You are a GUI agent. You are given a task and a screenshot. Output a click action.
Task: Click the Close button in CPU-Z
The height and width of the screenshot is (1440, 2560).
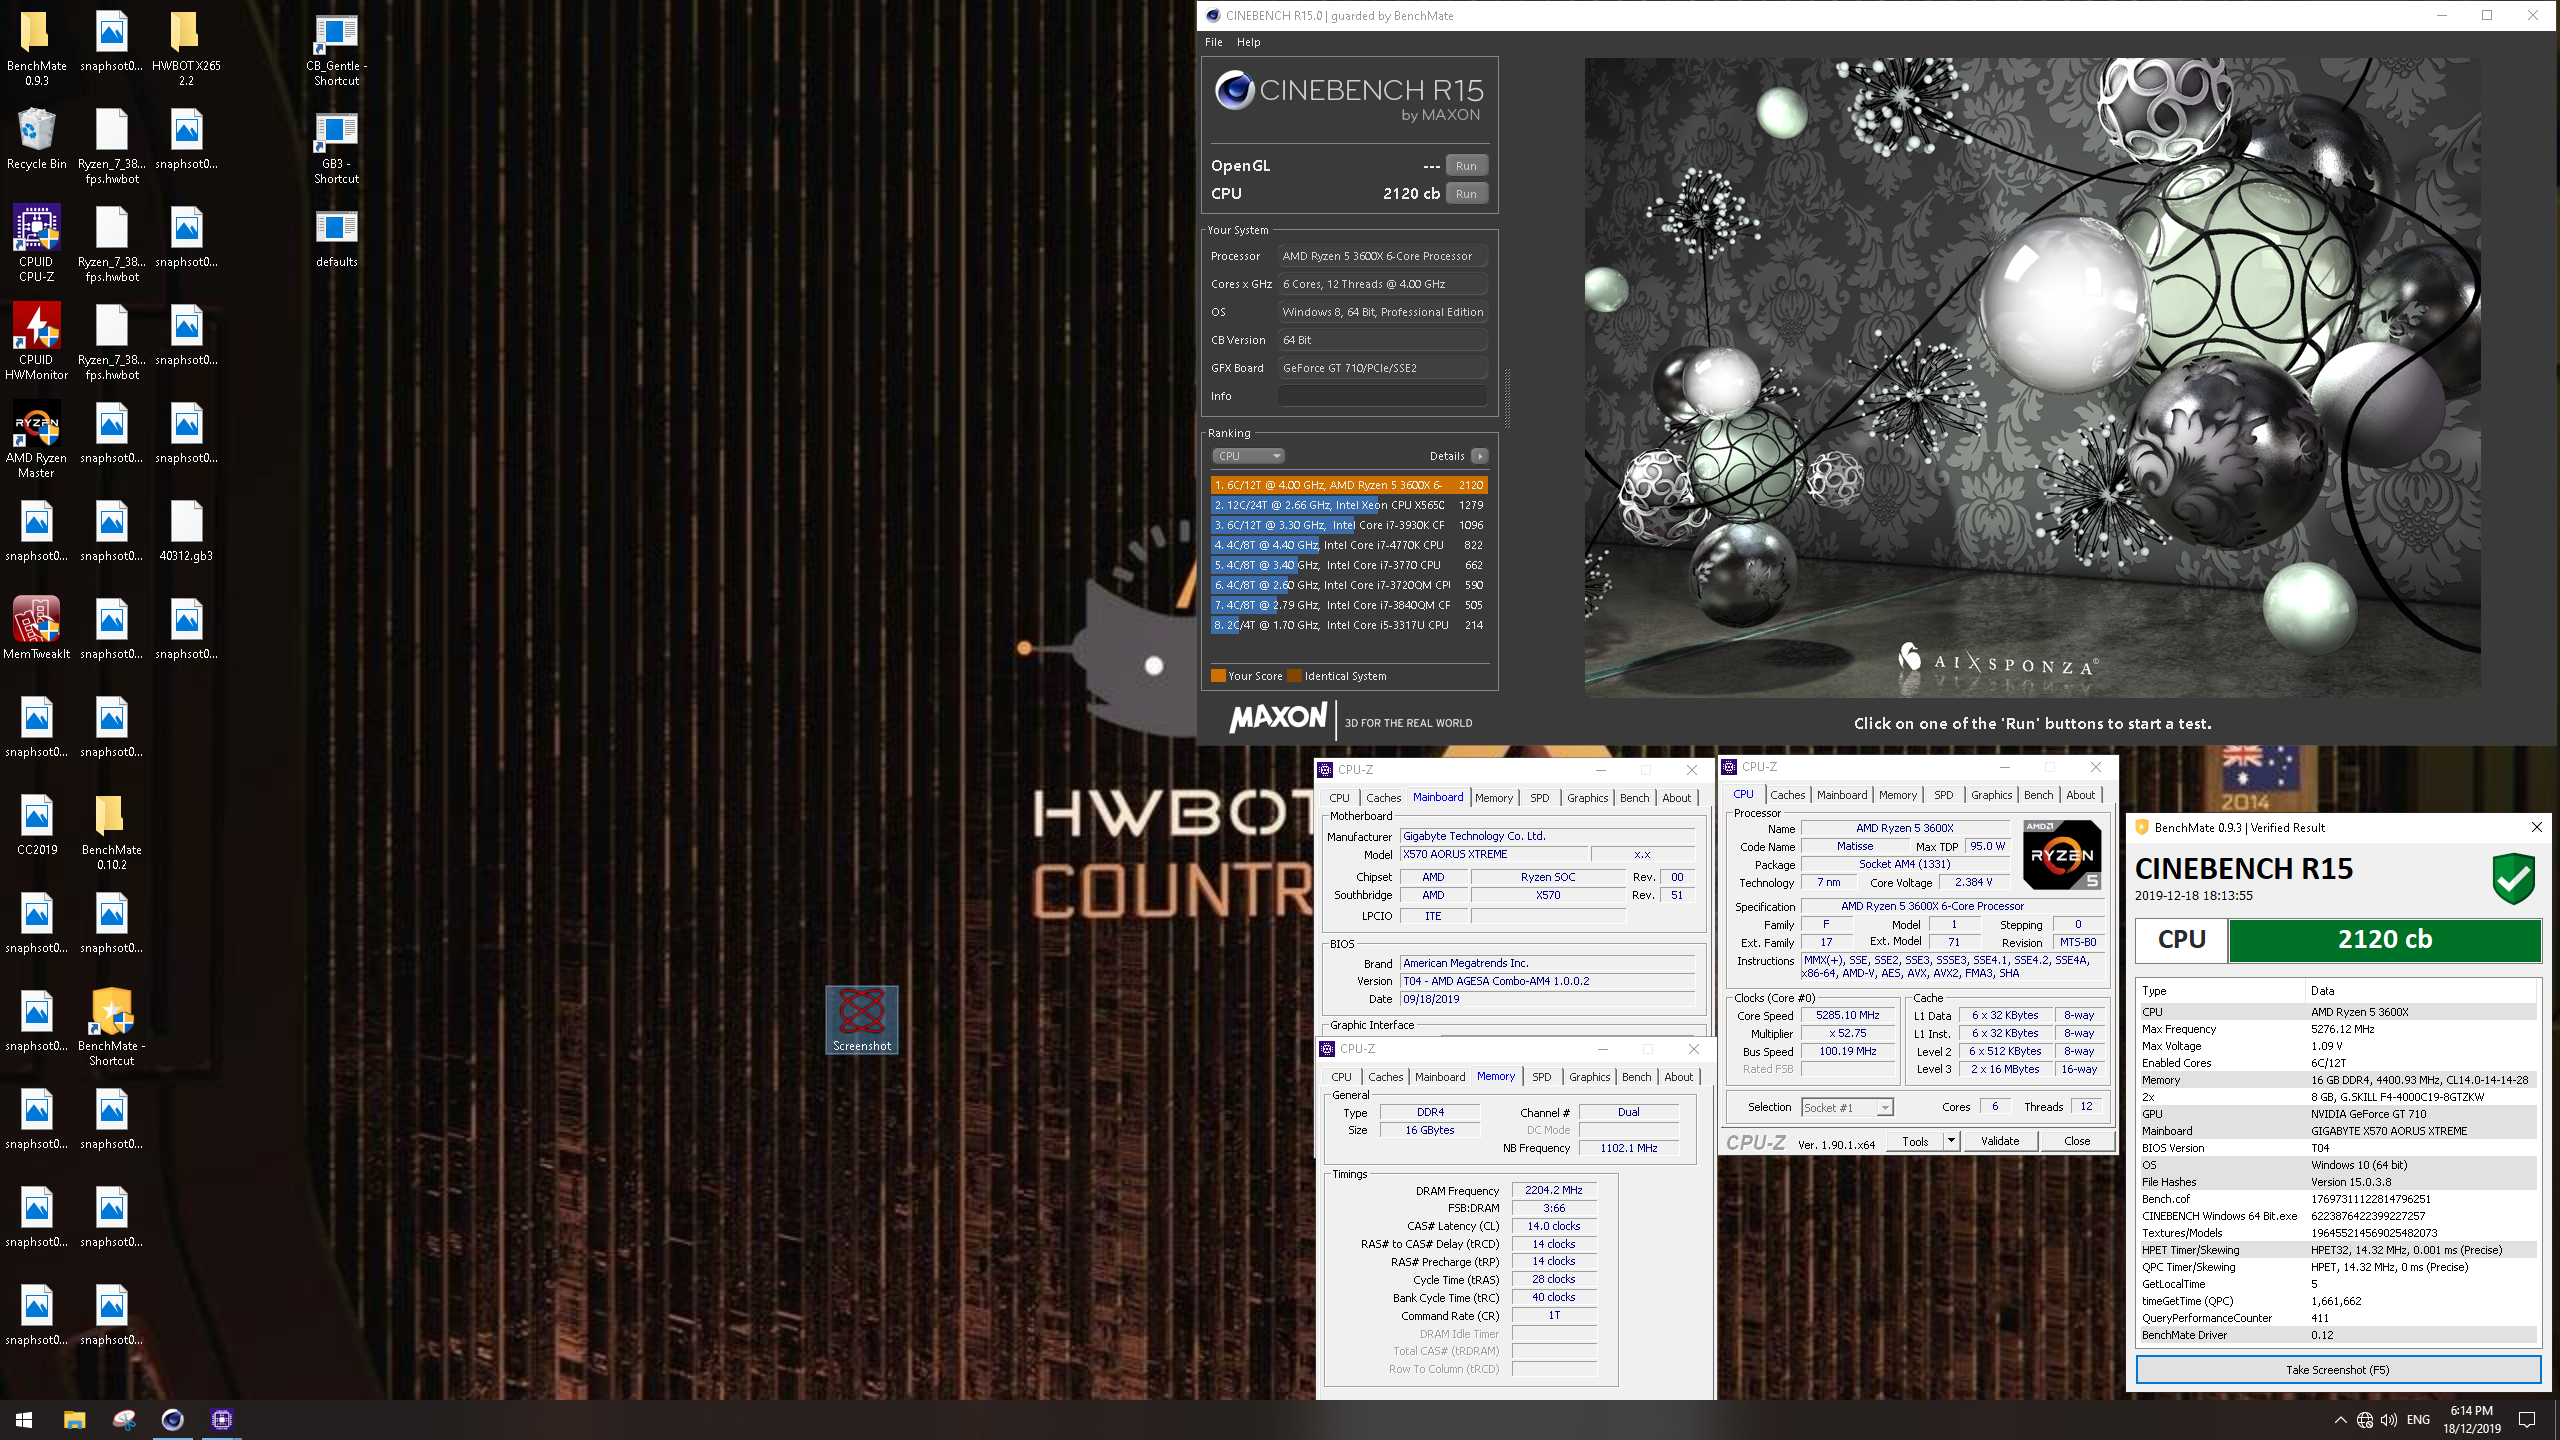tap(2077, 1141)
